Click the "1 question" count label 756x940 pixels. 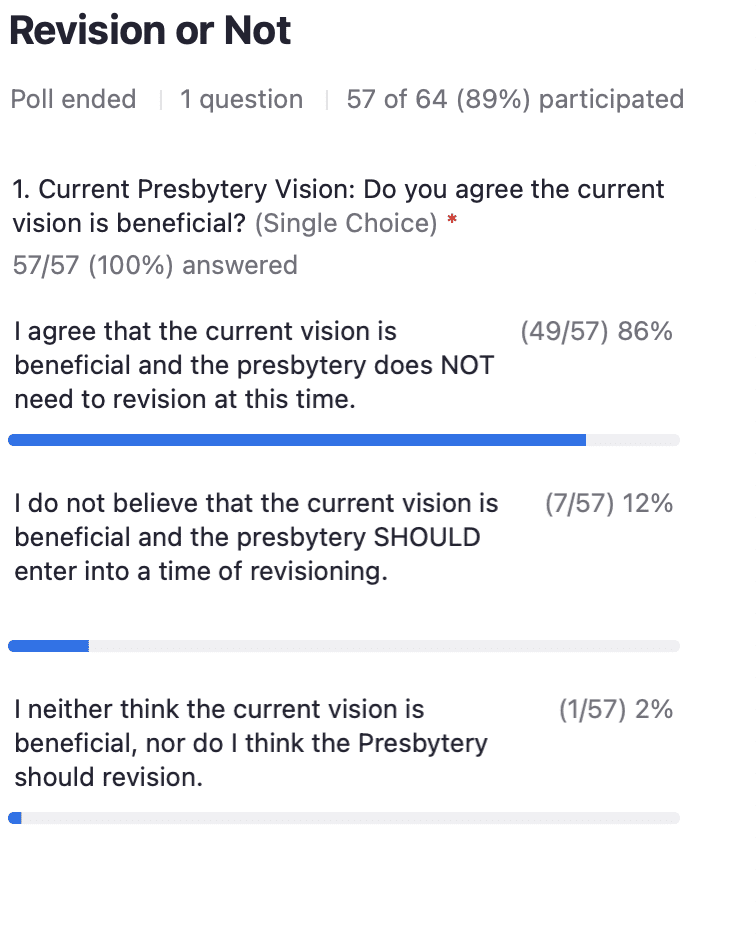(241, 100)
